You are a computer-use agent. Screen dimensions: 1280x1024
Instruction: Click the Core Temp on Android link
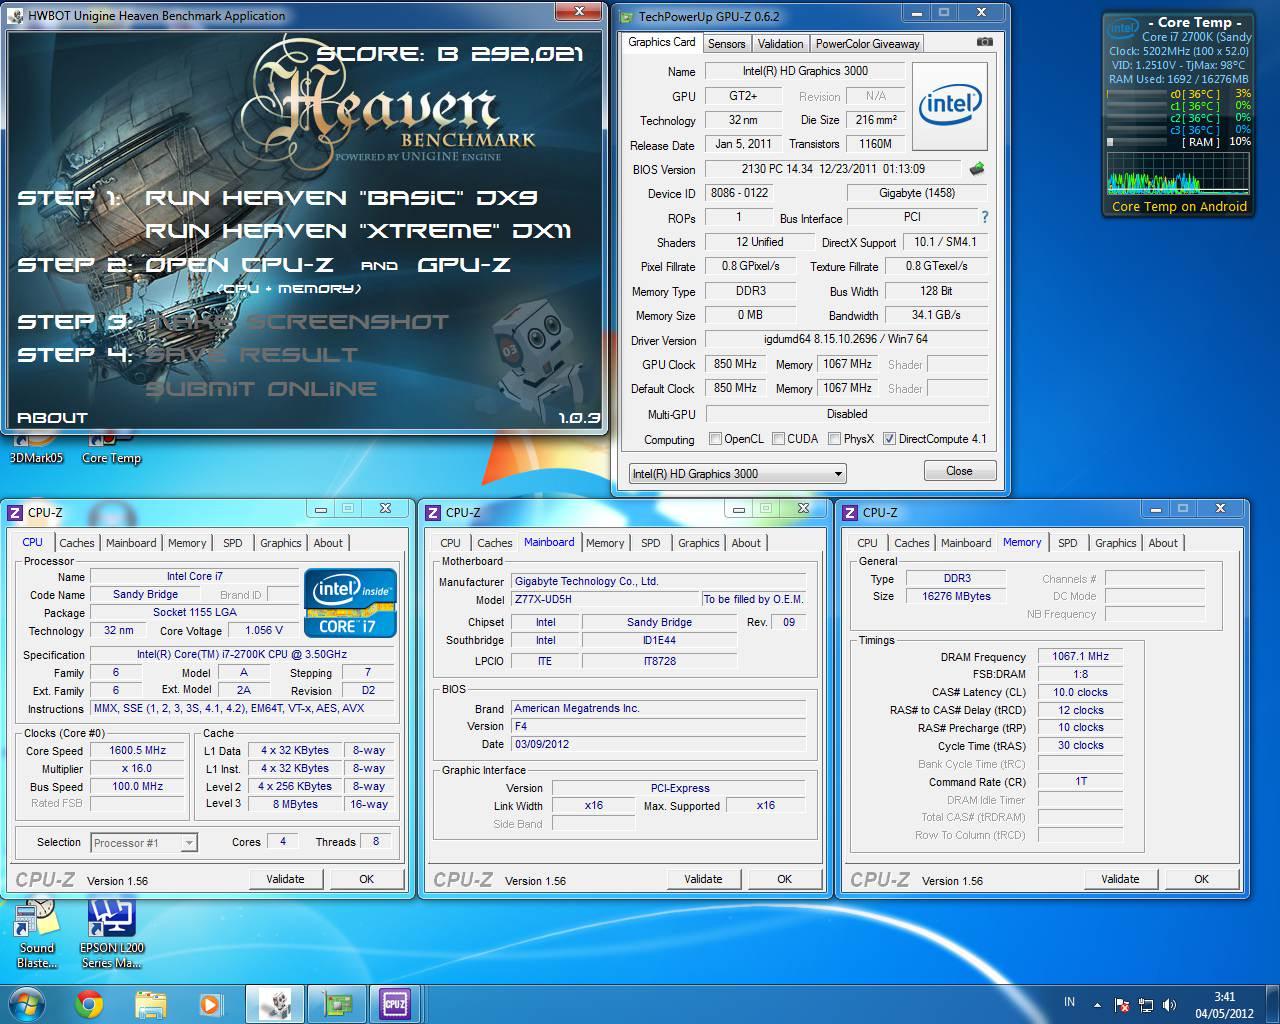pos(1179,207)
